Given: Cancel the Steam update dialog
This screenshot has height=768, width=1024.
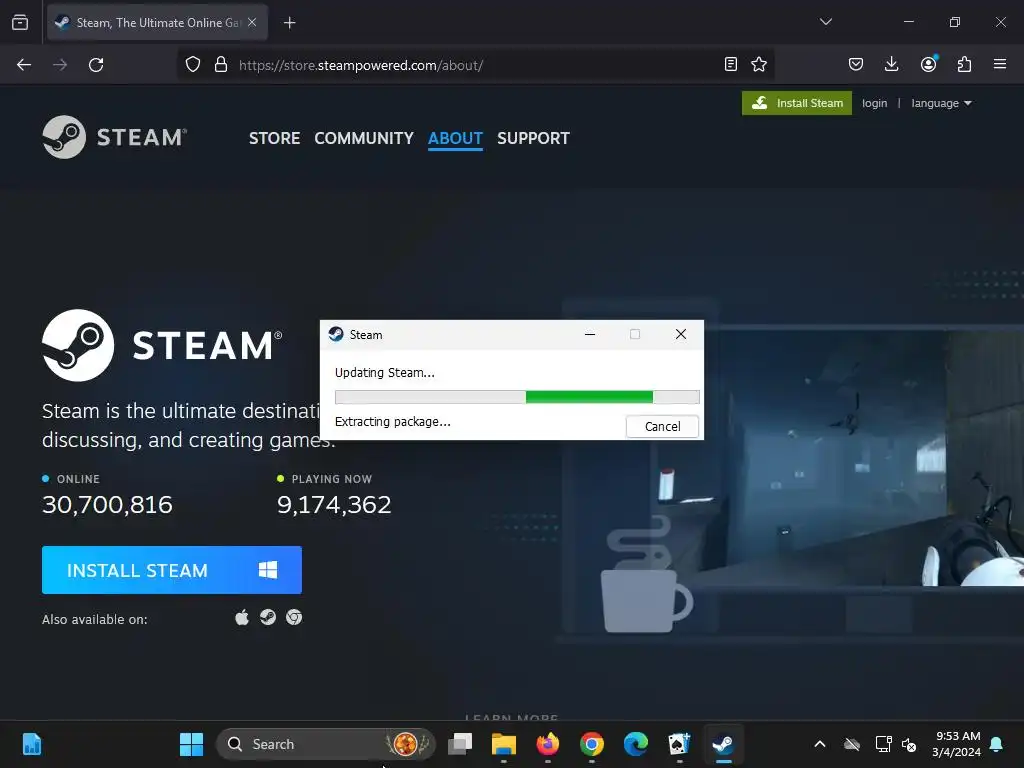Looking at the screenshot, I should coord(662,426).
